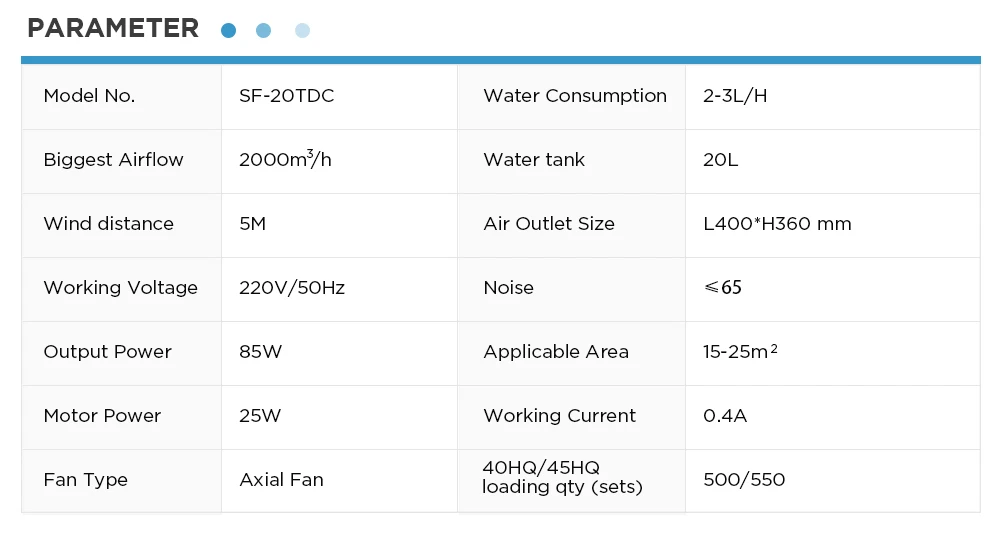This screenshot has height=543, width=1000.
Task: Select the 2000m³/h airflow value
Action: pos(285,159)
